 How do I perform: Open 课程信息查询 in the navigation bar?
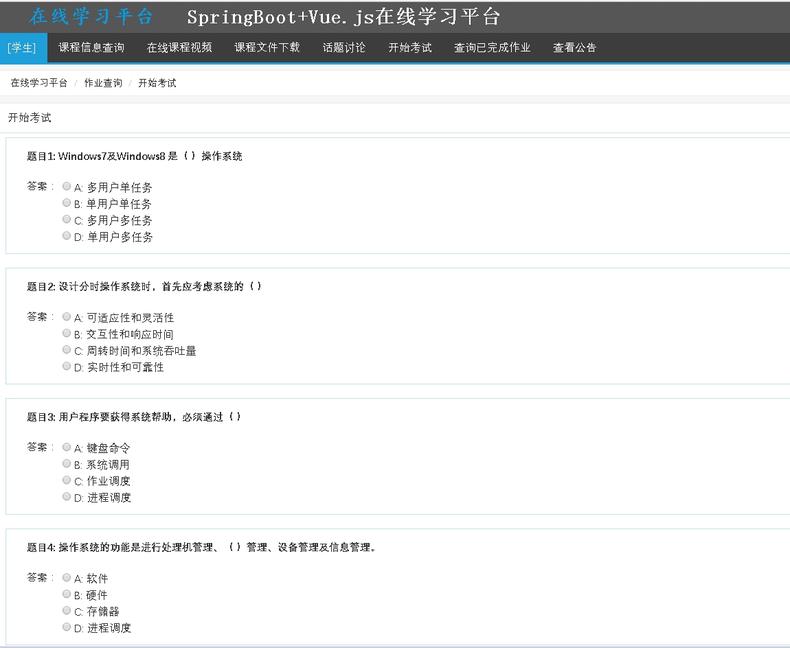pos(91,47)
